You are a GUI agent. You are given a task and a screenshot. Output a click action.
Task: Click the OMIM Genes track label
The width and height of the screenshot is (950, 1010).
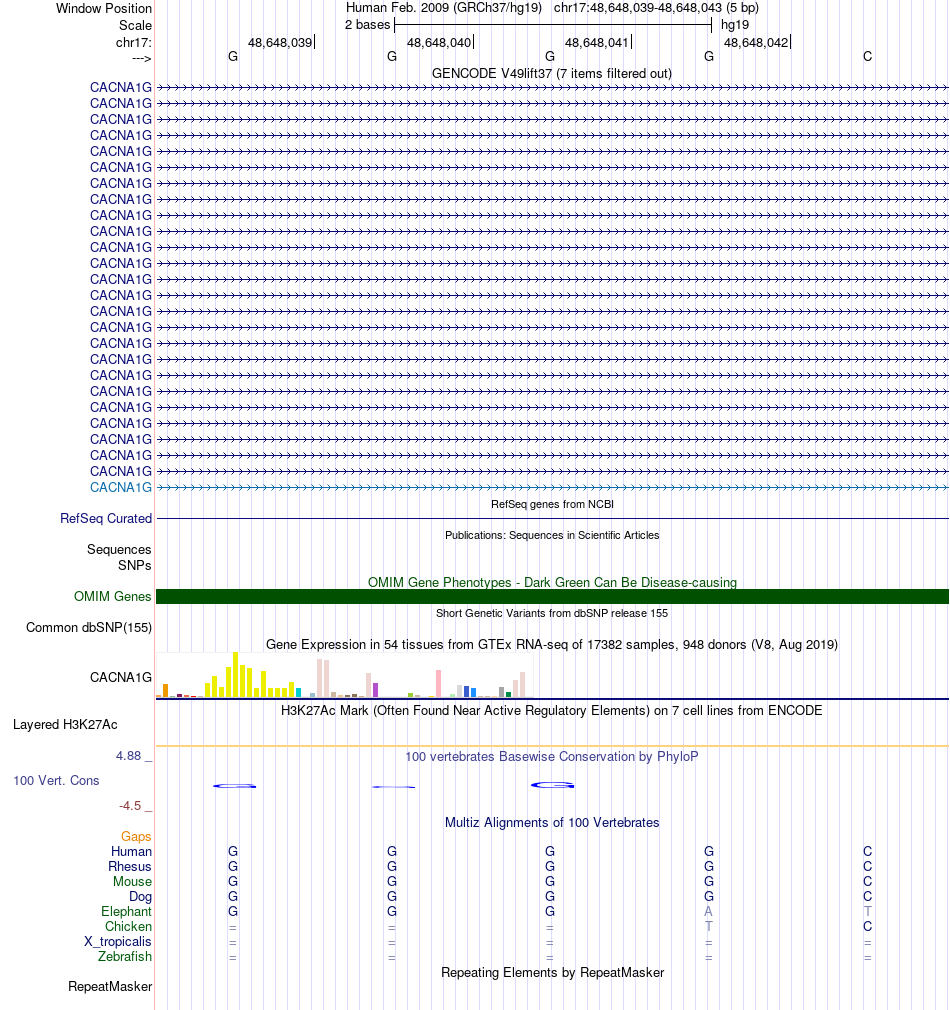point(113,596)
